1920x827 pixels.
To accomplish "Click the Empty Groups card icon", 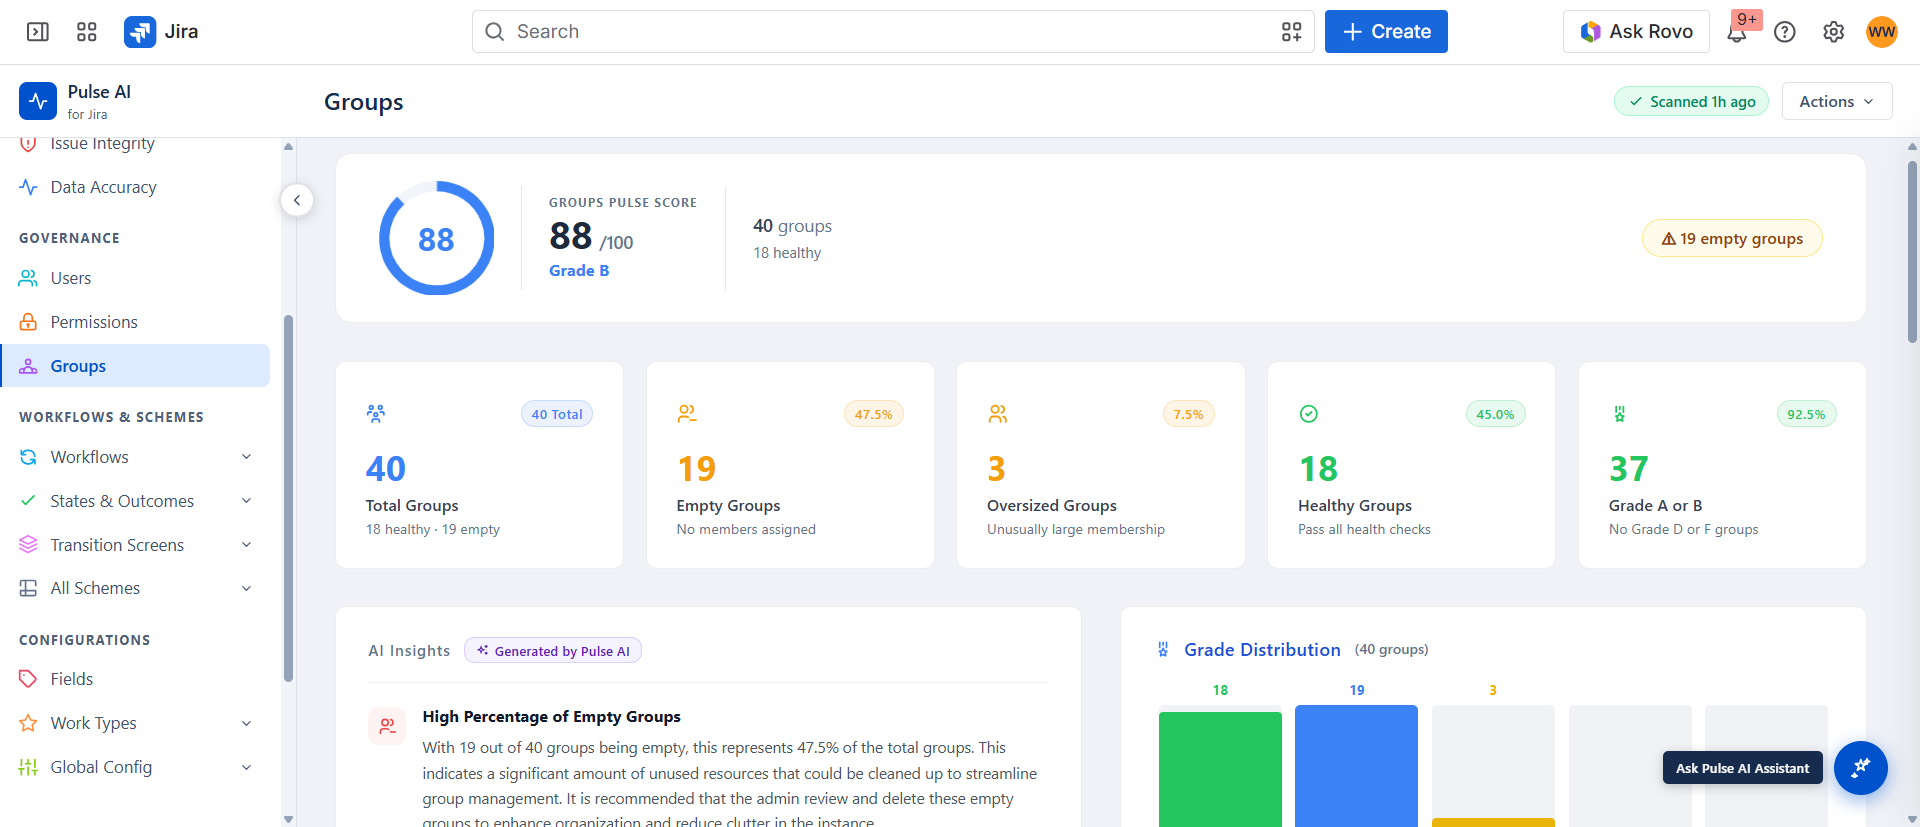I will tap(687, 413).
